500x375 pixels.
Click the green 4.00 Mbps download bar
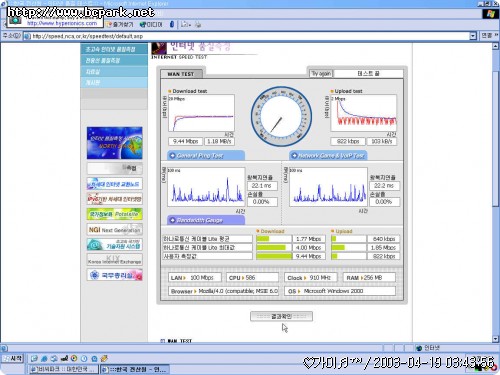(271, 248)
